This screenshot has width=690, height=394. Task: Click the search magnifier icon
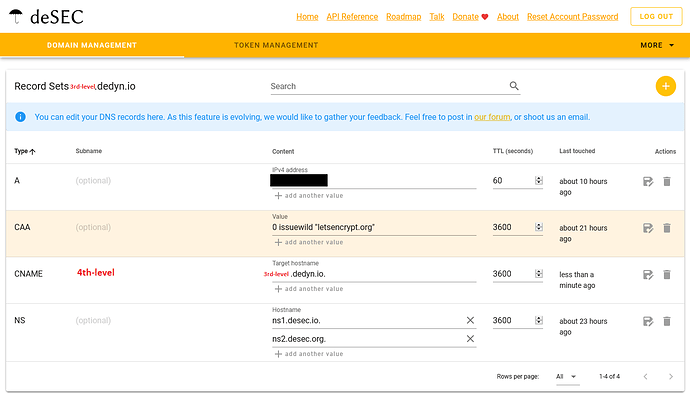pos(514,86)
